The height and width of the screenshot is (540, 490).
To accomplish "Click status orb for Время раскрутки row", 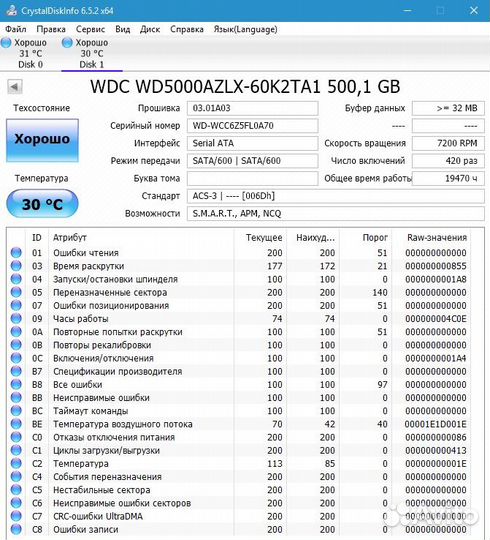I will point(16,266).
